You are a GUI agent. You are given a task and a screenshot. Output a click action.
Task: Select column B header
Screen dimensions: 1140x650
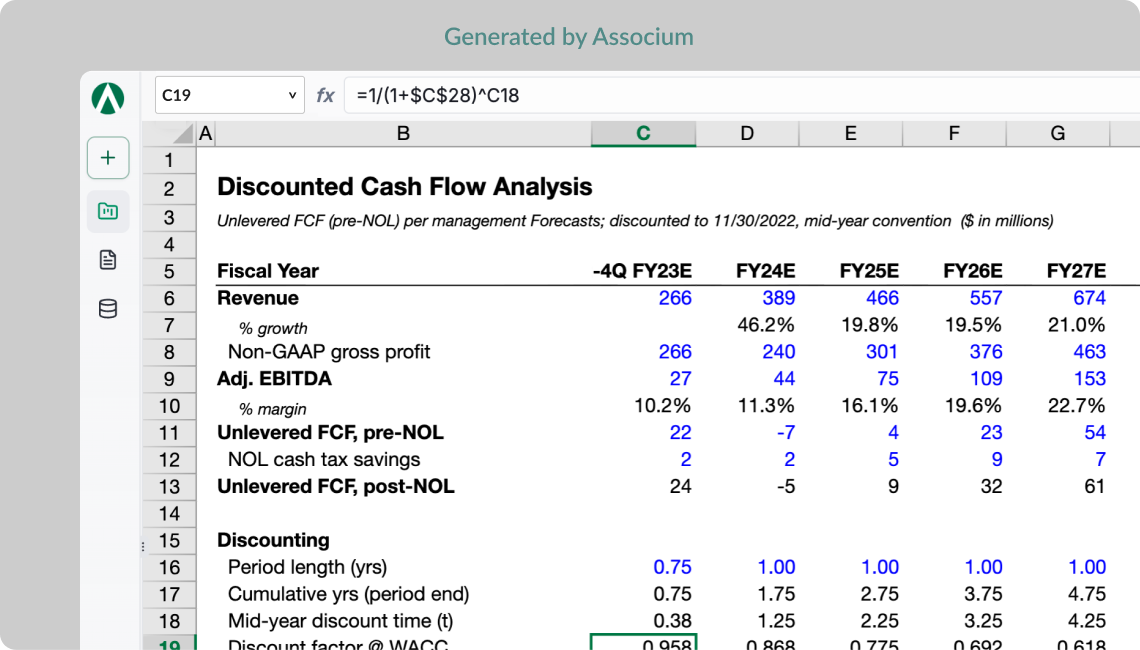pyautogui.click(x=404, y=134)
